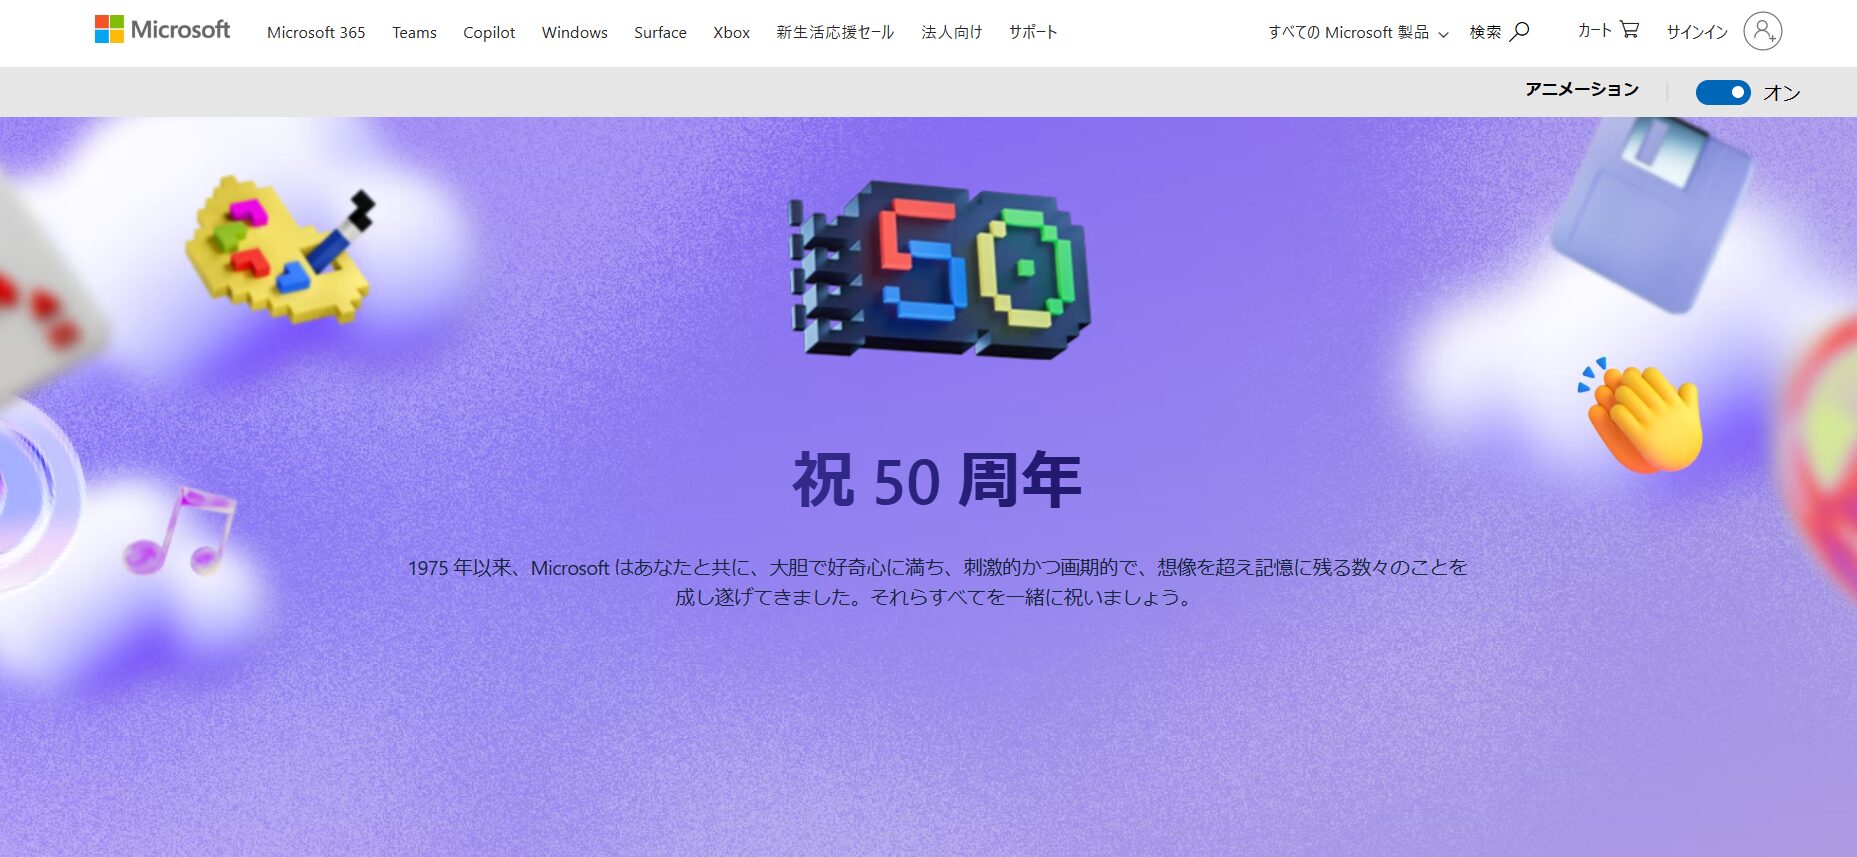Click the pixel 50 anniversary logo
The image size is (1857, 857).
[939, 268]
